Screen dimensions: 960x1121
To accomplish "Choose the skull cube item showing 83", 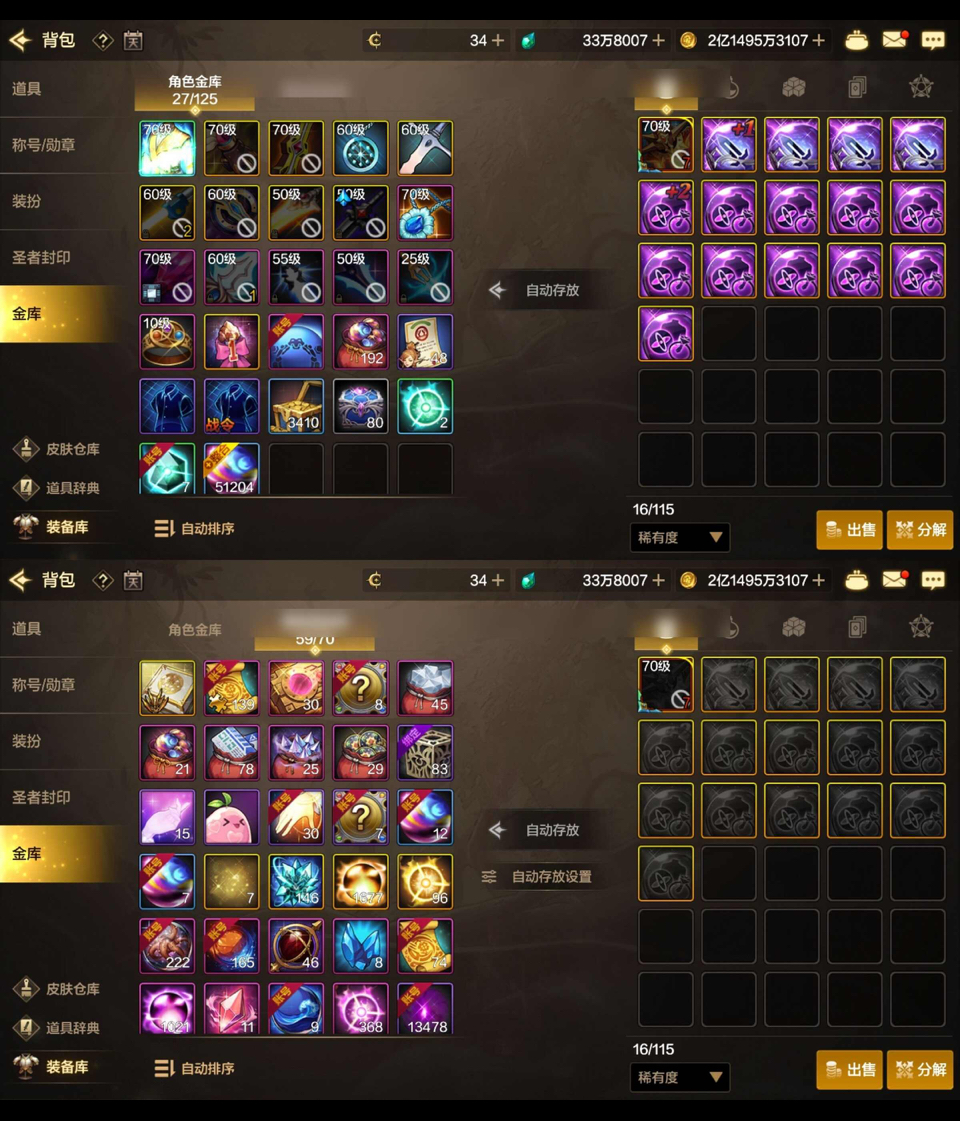I will 425,753.
